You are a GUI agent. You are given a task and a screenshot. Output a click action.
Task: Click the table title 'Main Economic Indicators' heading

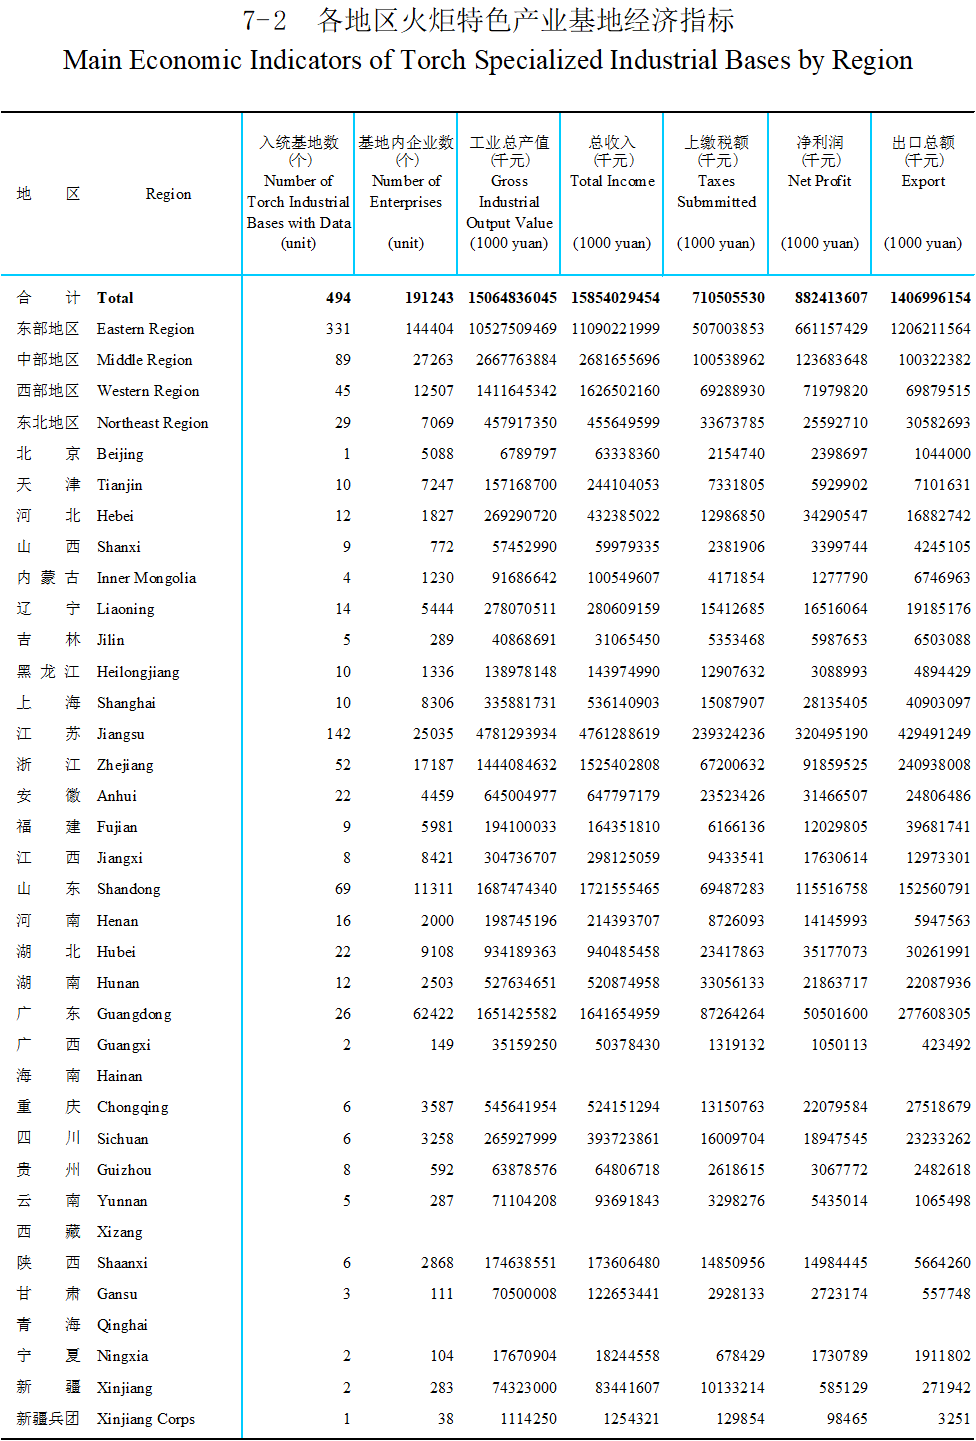487,60
